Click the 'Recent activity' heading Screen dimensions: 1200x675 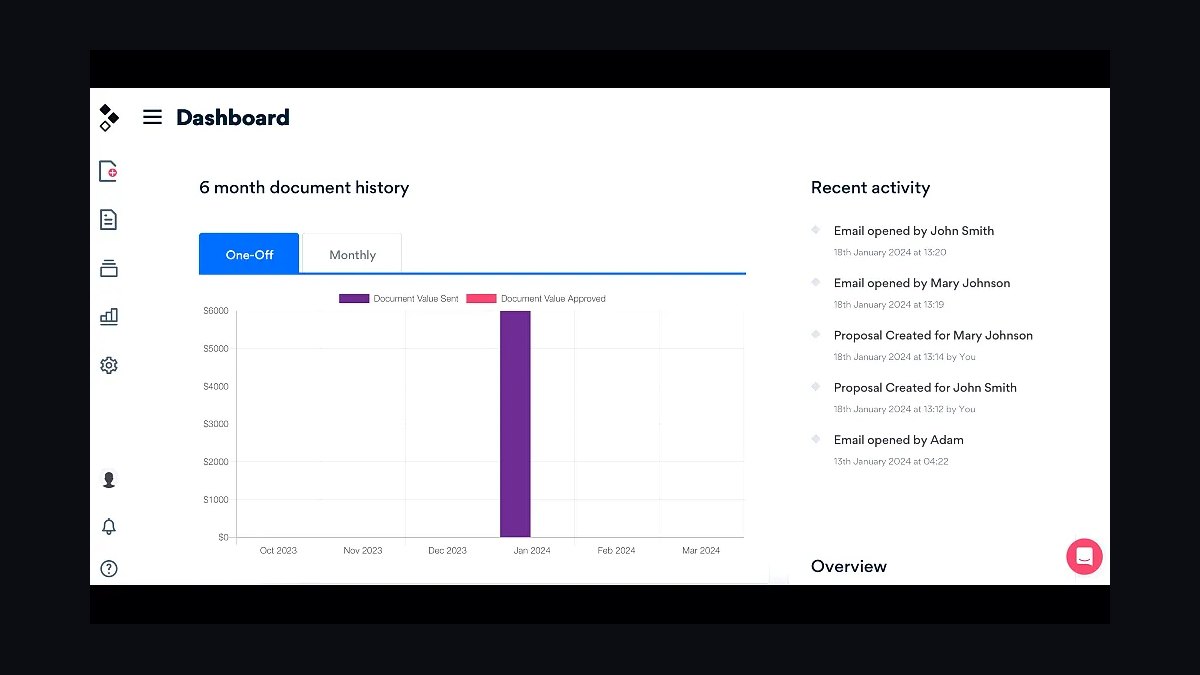(870, 188)
